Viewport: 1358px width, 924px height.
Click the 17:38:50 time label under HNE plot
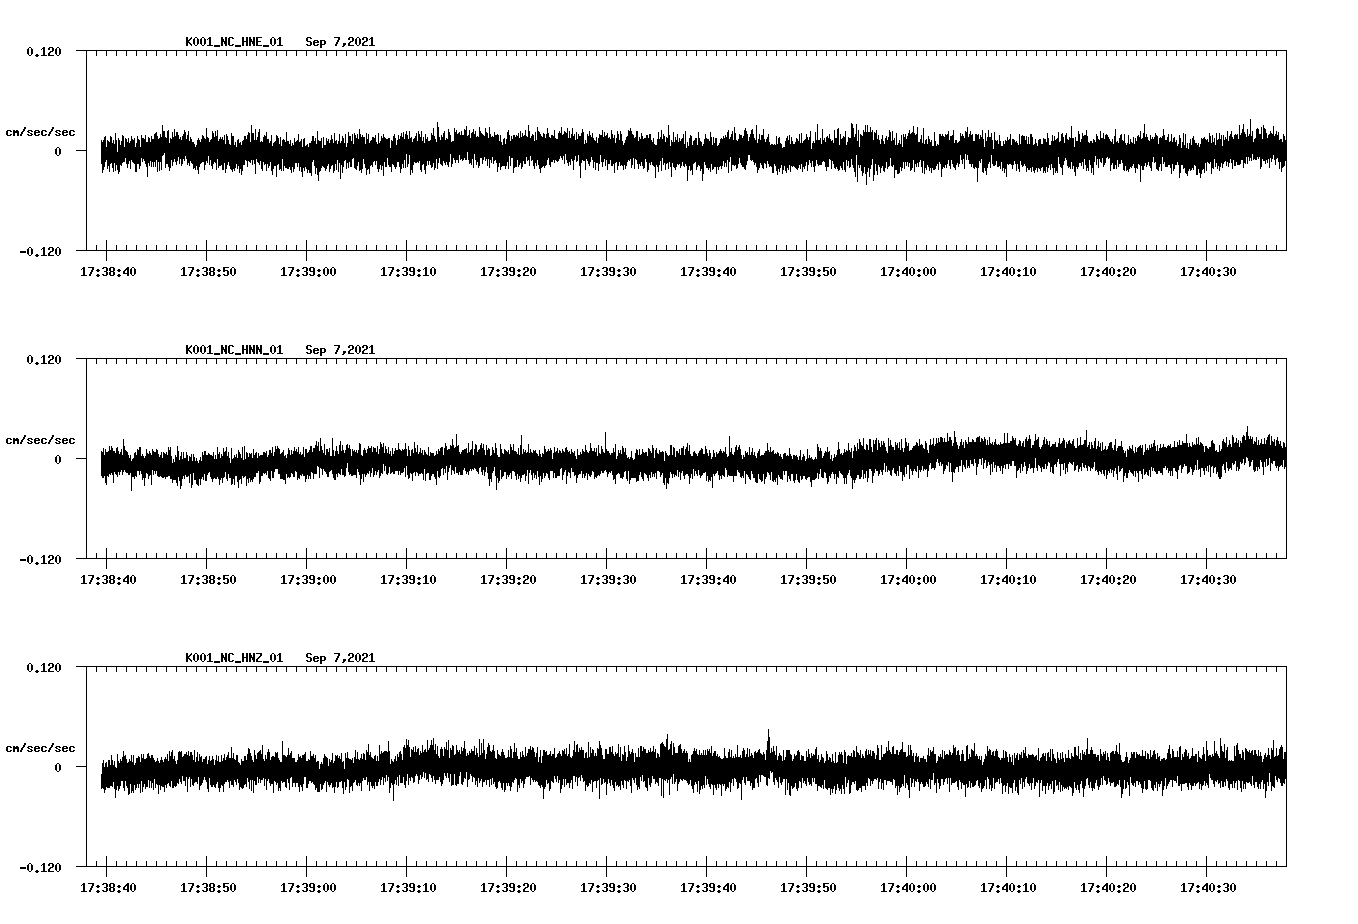click(208, 272)
